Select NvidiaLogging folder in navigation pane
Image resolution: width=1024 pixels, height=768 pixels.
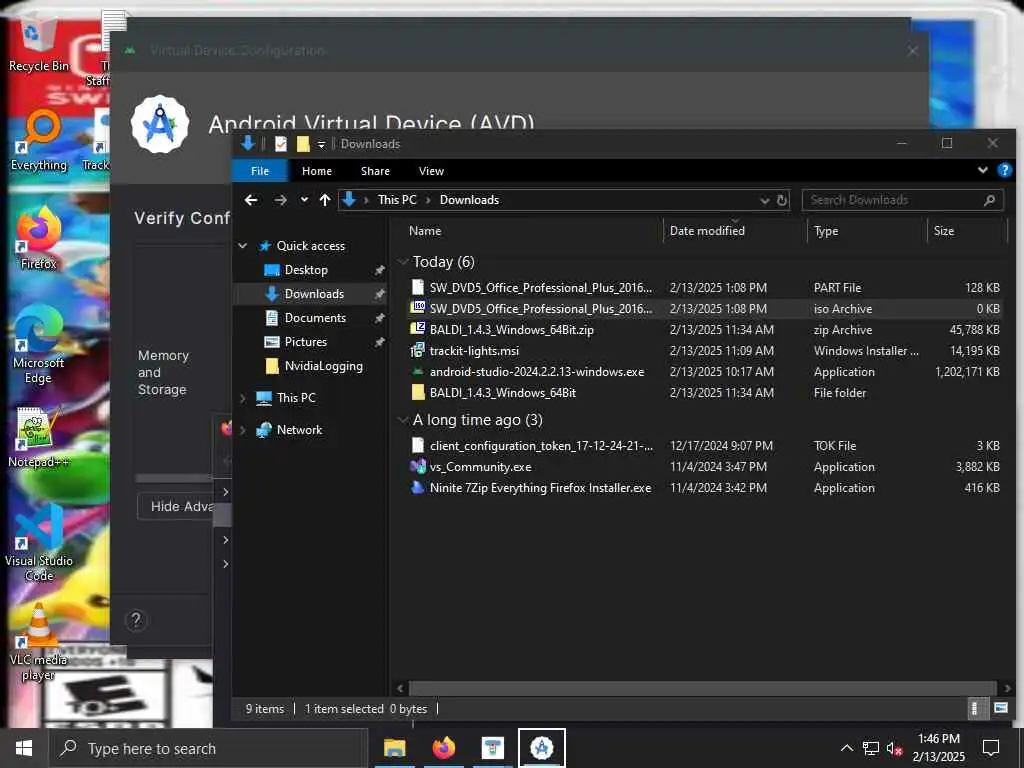(323, 366)
